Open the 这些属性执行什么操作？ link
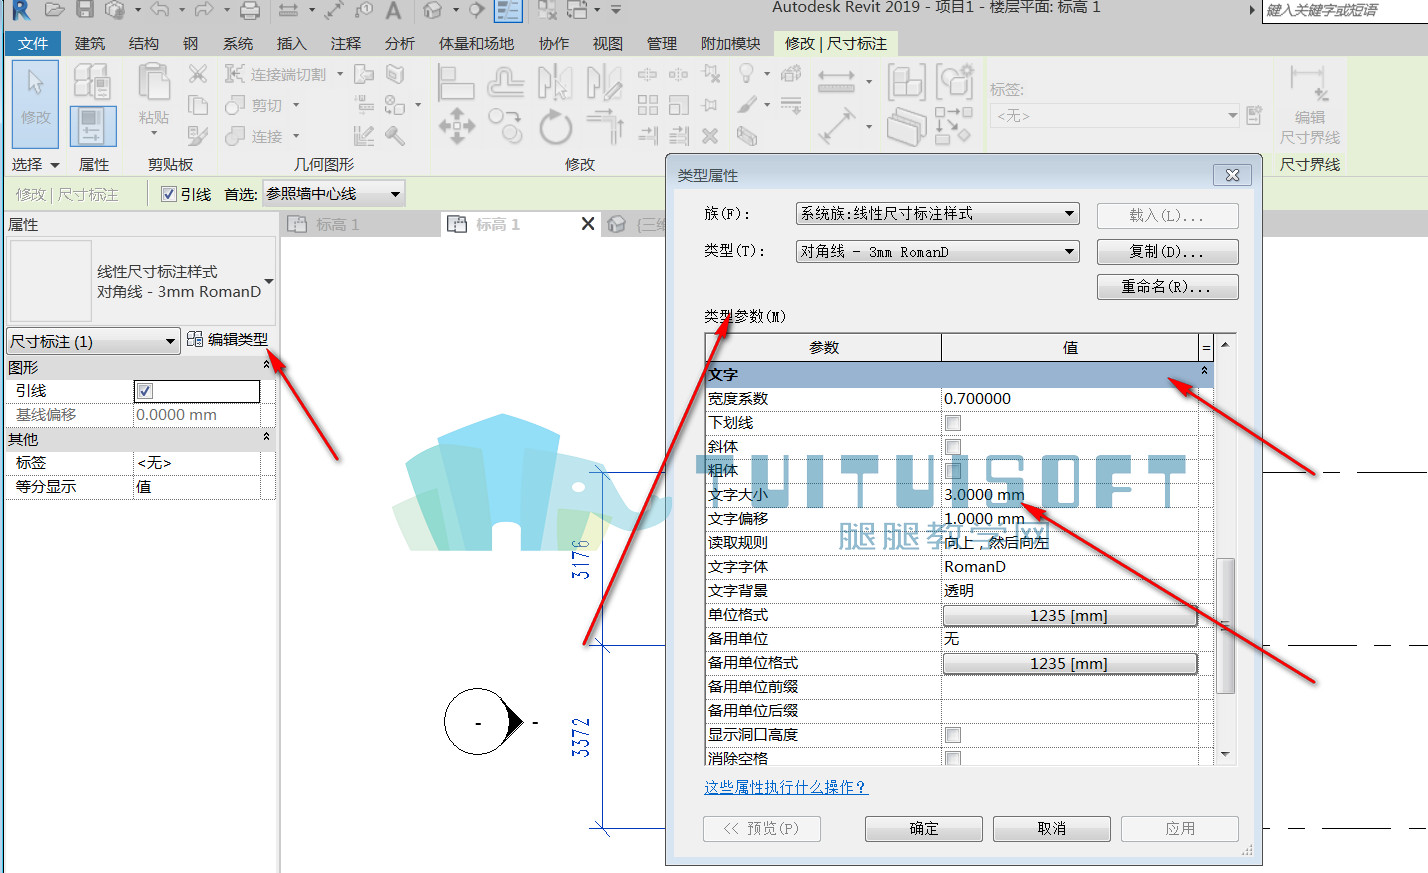 pyautogui.click(x=786, y=787)
